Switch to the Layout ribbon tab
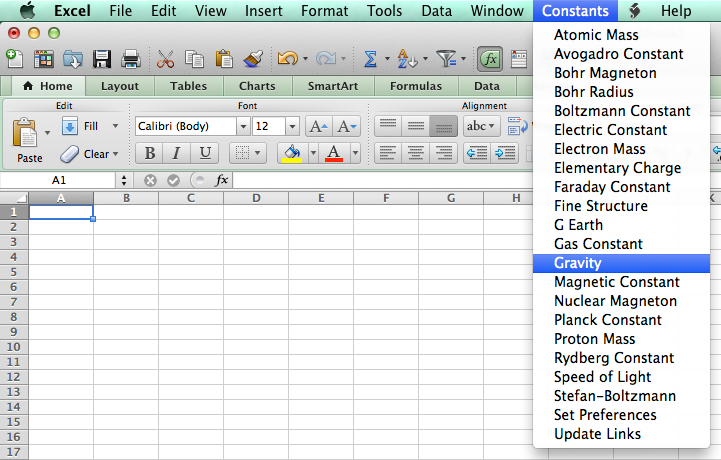The width and height of the screenshot is (721, 460). pyautogui.click(x=120, y=86)
